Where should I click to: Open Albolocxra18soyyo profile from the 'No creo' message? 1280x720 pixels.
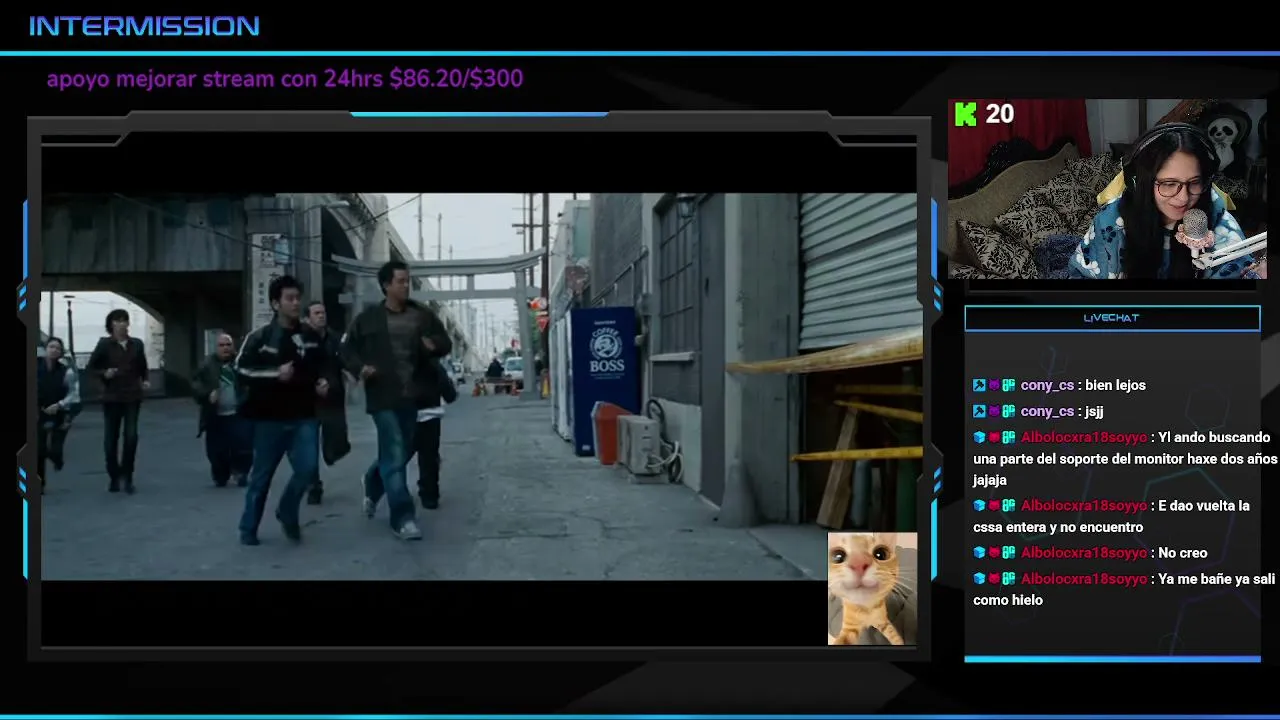click(x=1084, y=553)
